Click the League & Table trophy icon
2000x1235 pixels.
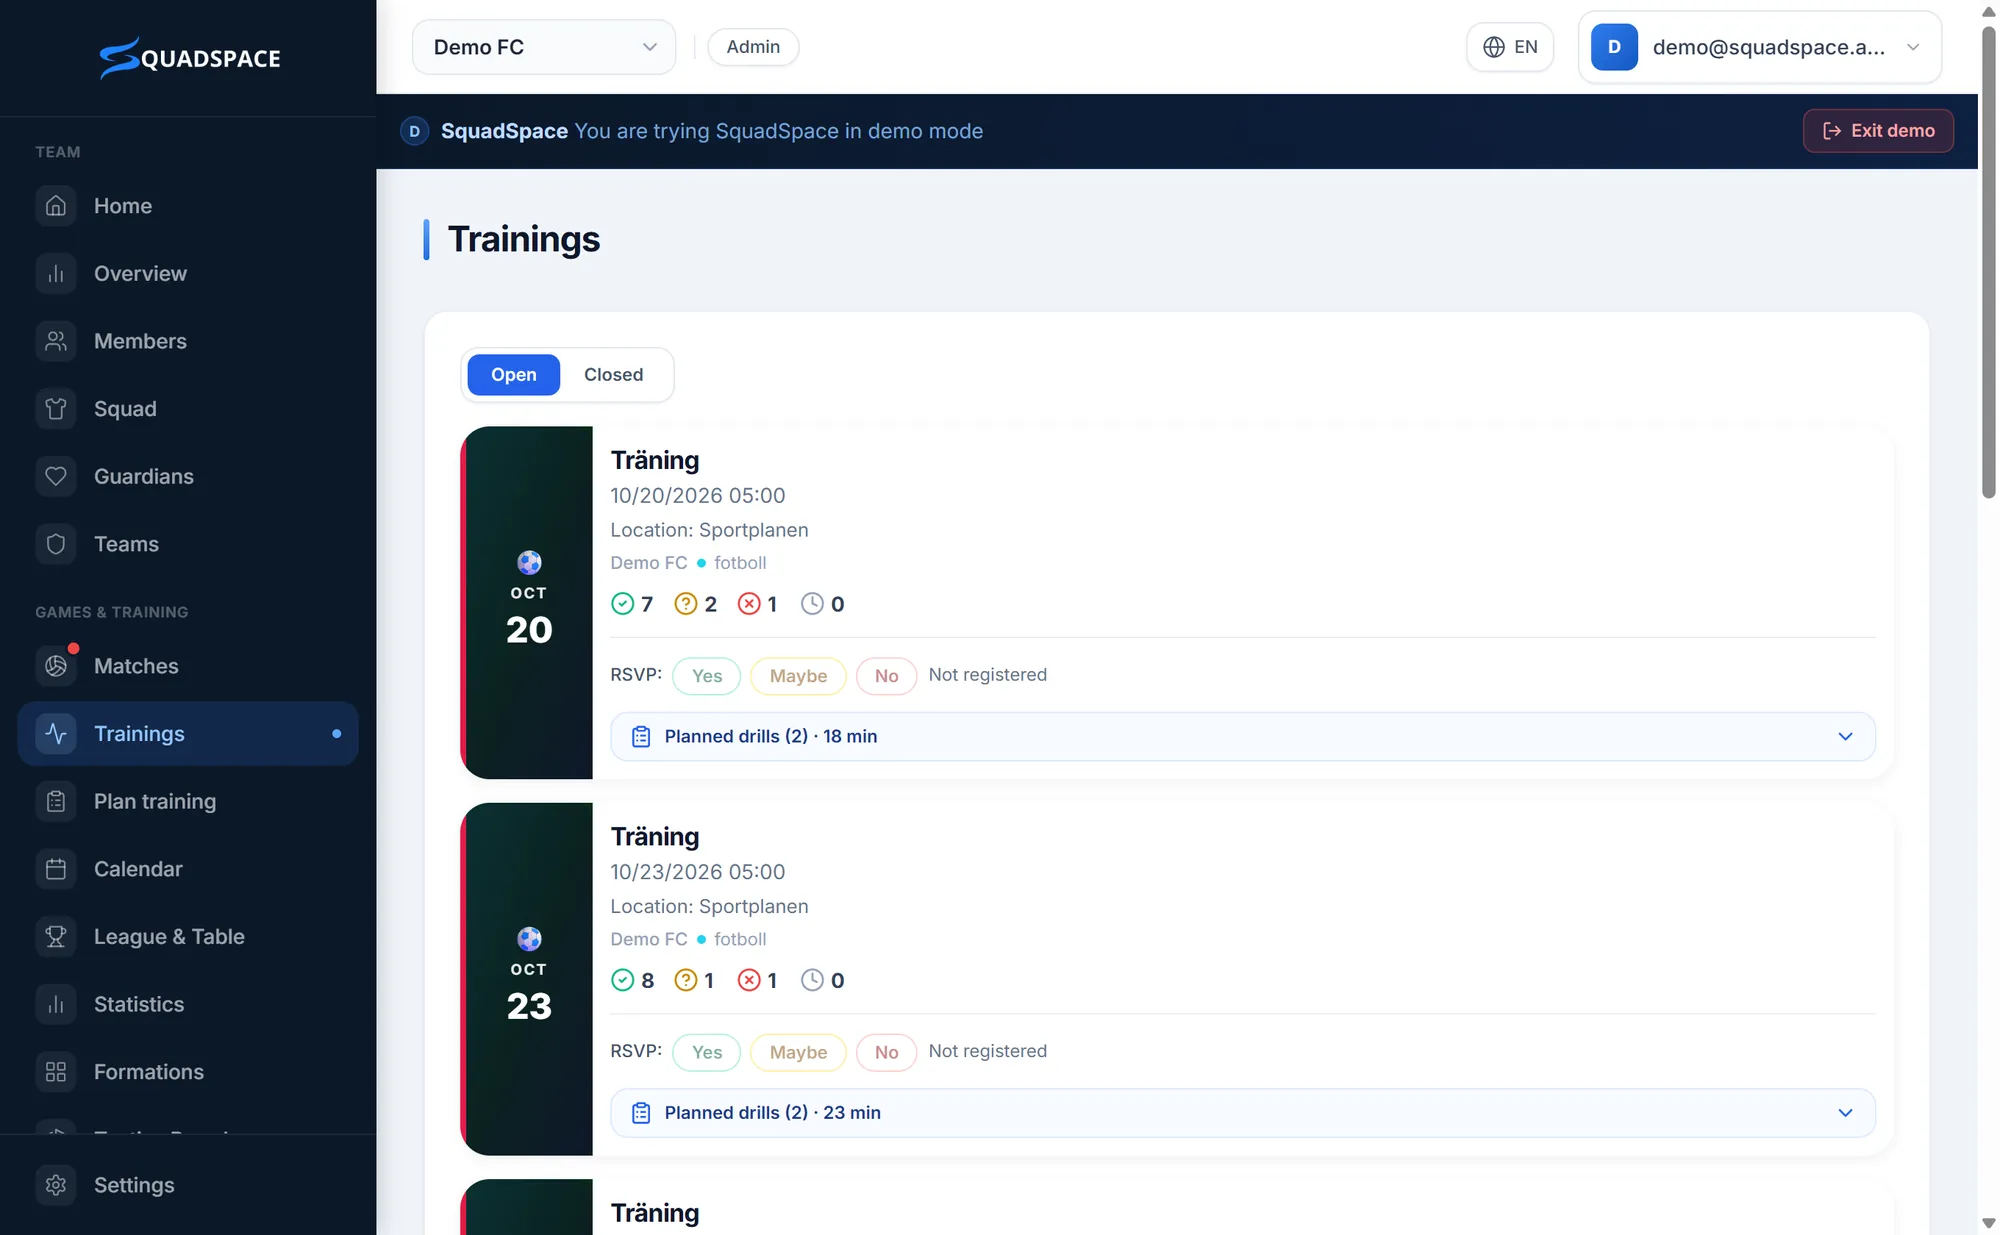tap(56, 937)
